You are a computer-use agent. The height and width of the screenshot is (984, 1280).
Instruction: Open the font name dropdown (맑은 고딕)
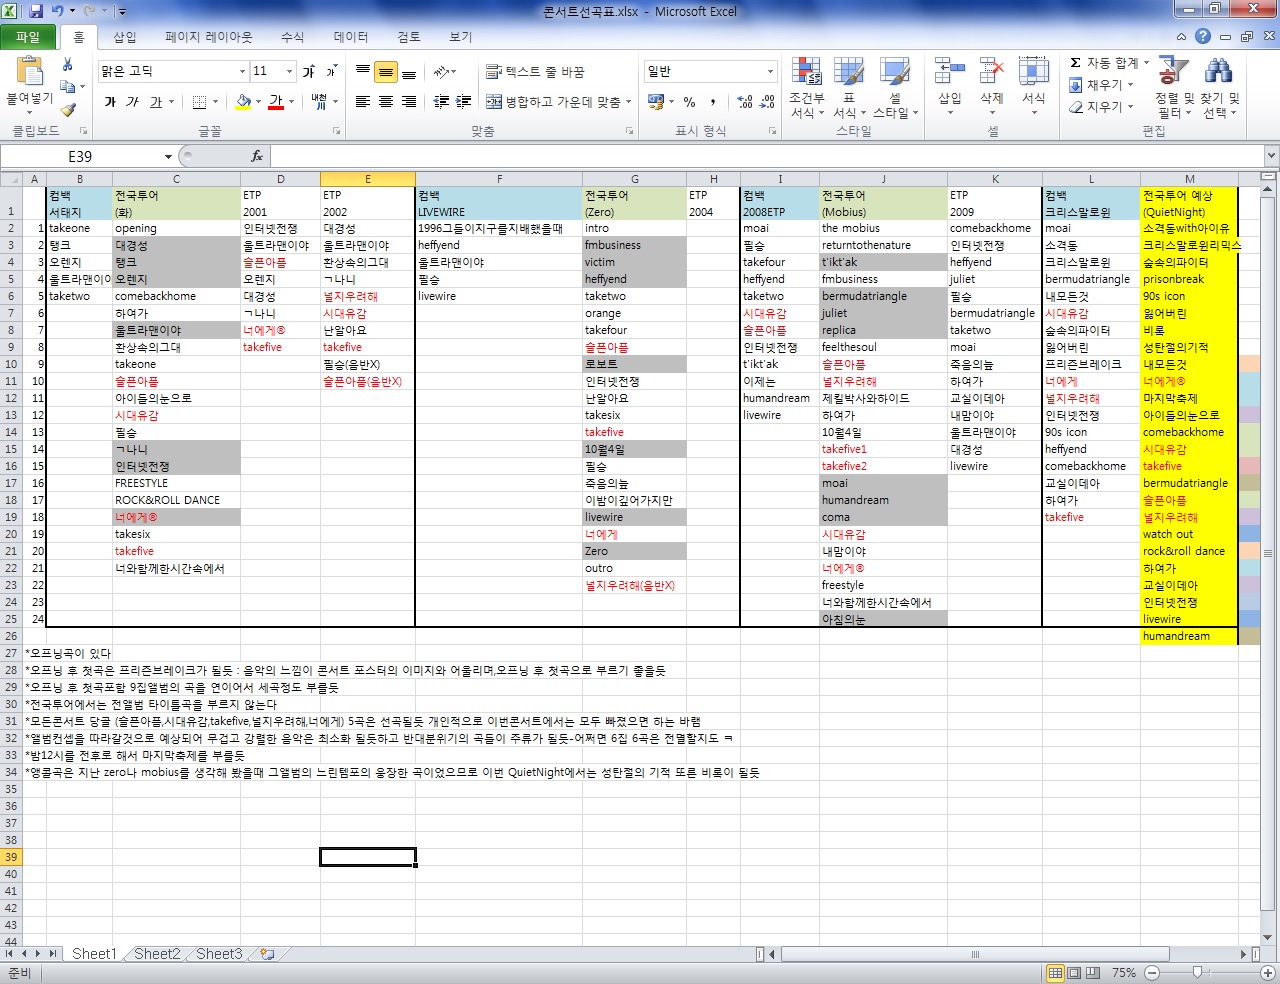click(x=242, y=72)
